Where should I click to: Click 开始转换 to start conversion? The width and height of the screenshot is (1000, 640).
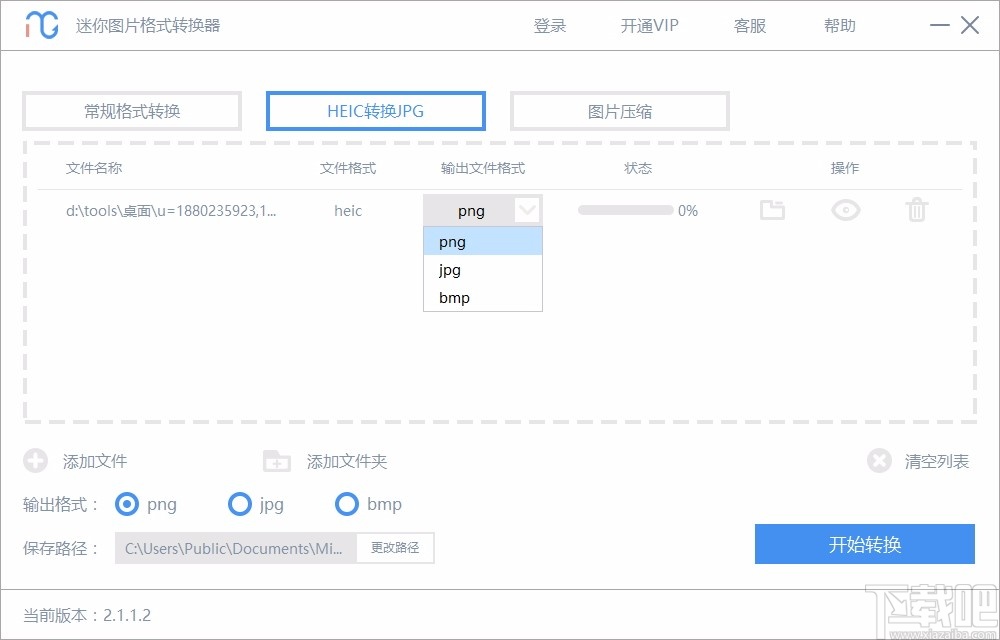pos(864,544)
